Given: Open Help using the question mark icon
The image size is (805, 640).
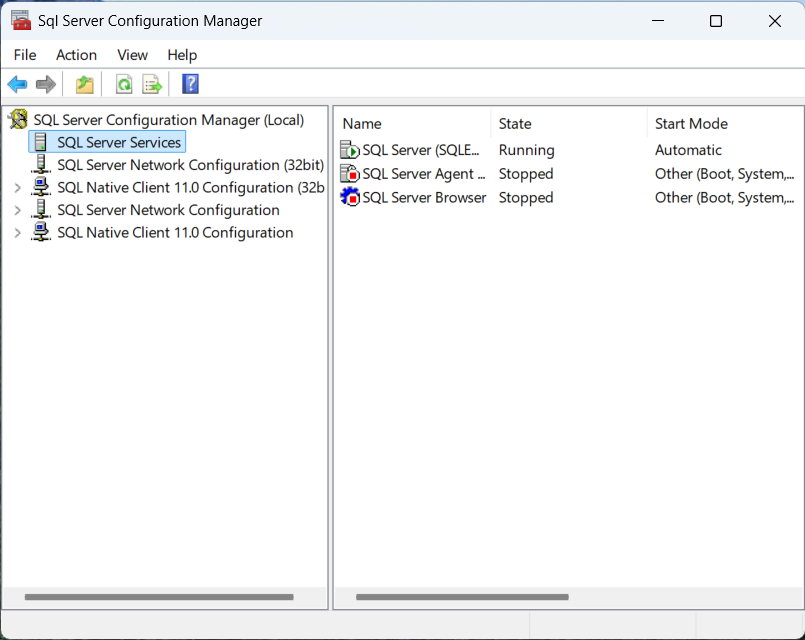Looking at the screenshot, I should (189, 84).
